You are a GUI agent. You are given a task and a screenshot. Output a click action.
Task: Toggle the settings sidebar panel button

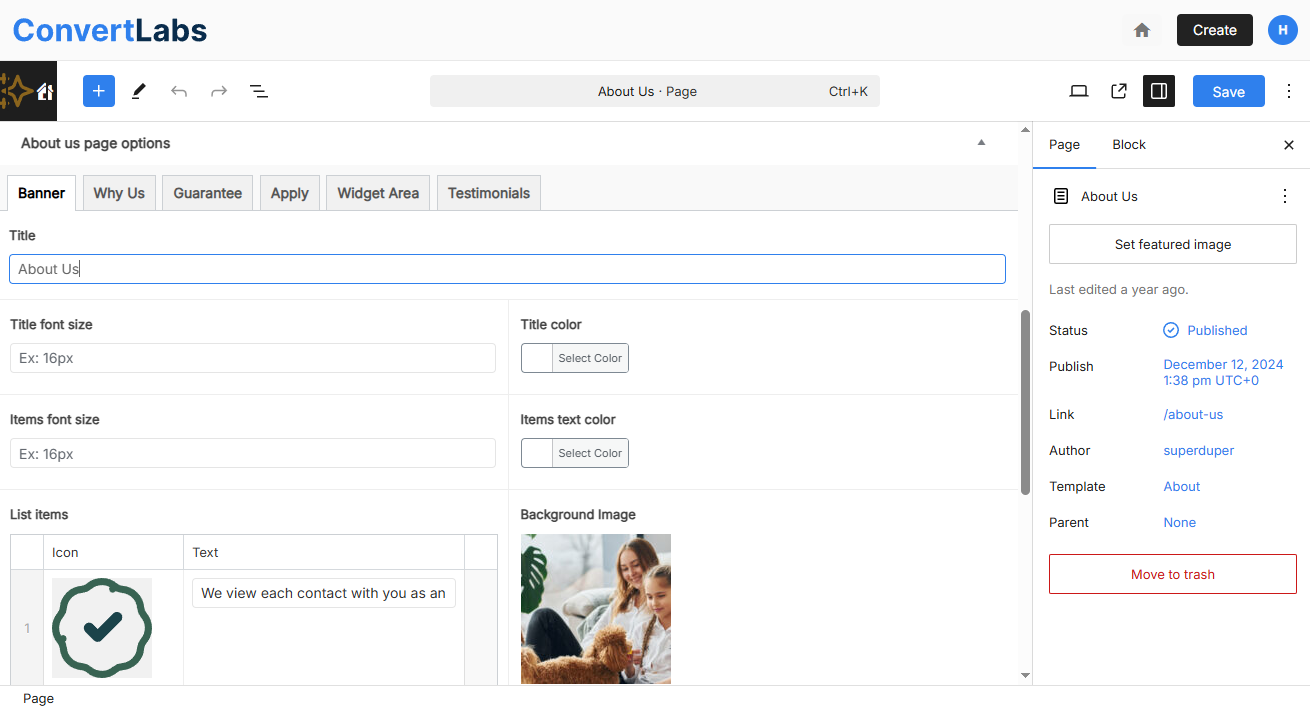point(1159,91)
